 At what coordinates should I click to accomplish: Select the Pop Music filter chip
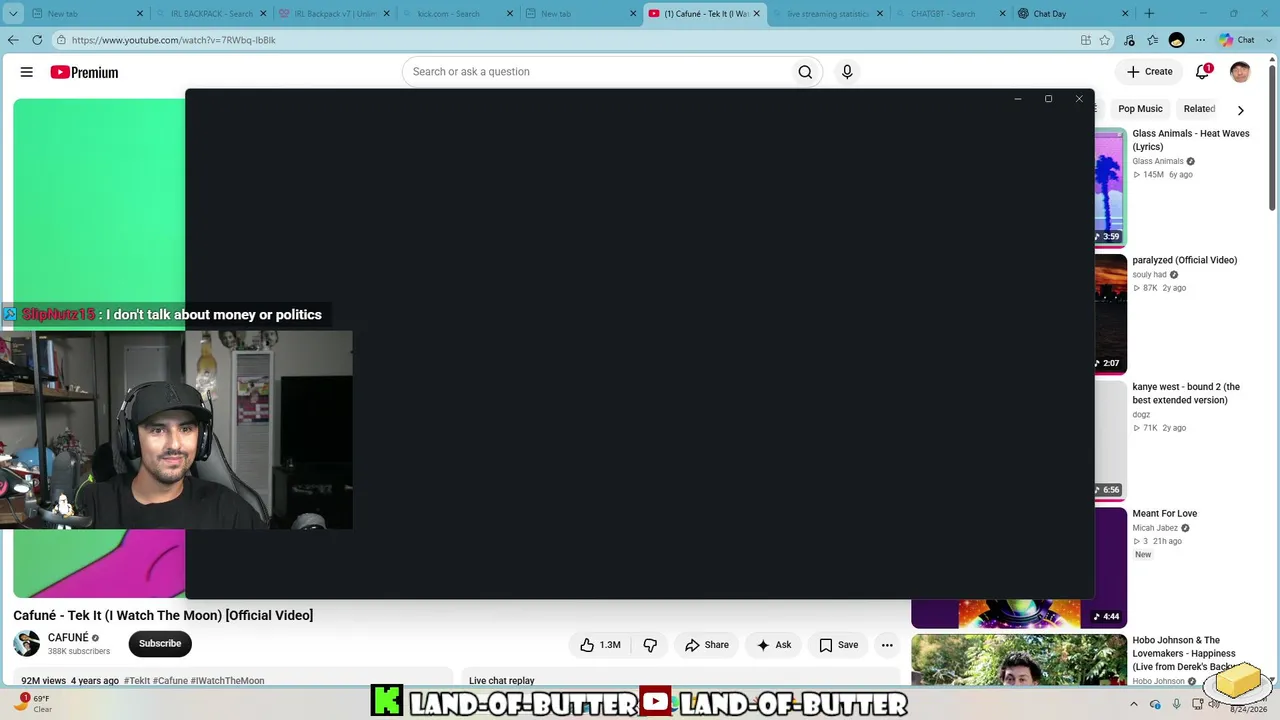coord(1140,109)
